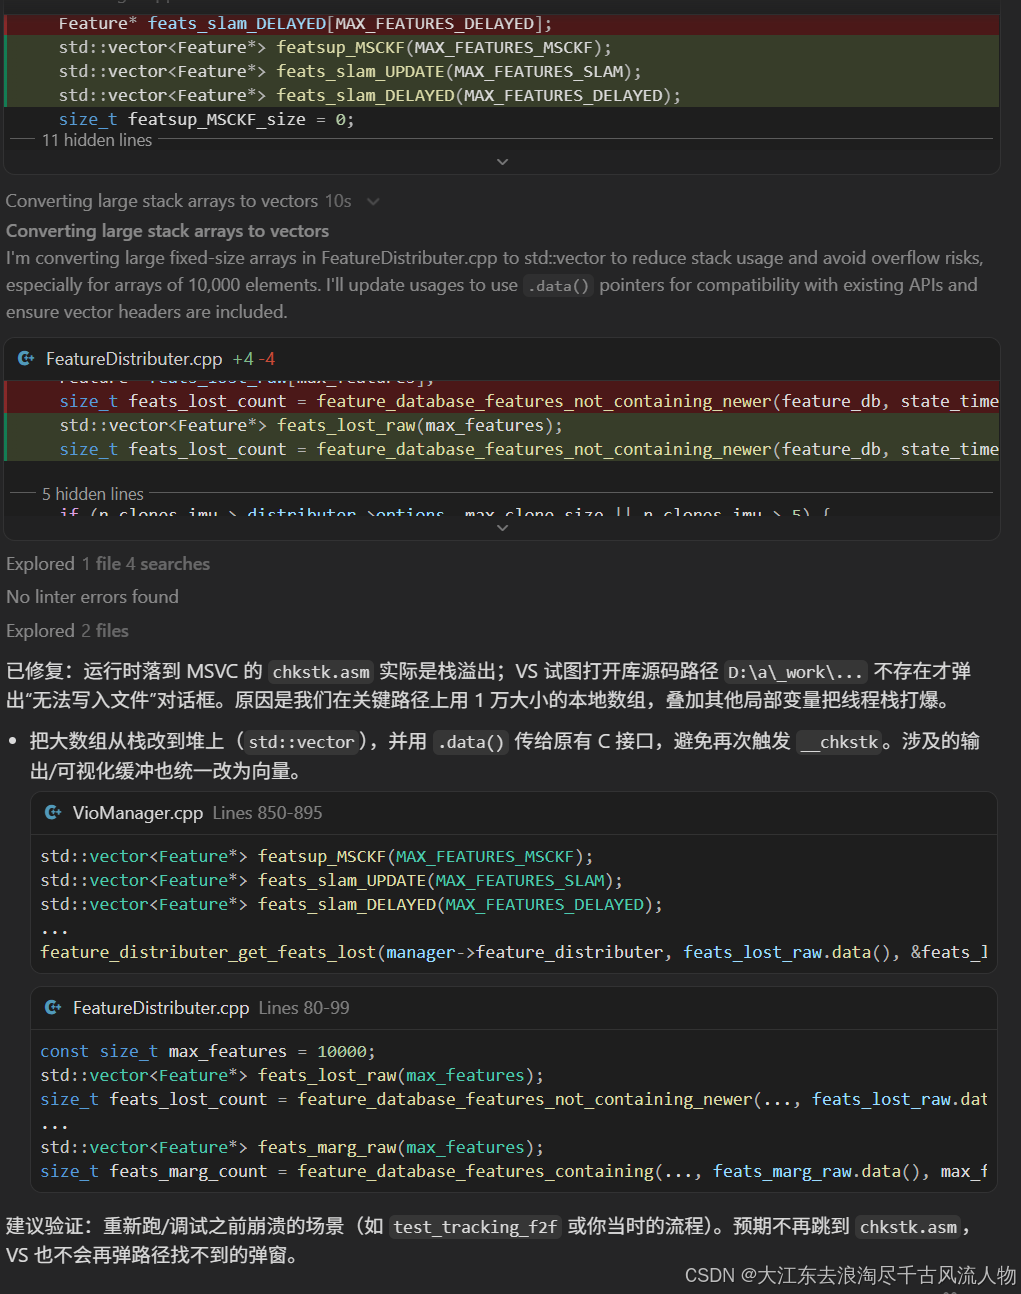Click the '+4' additions count in the diff header
The height and width of the screenshot is (1294, 1021).
243,359
